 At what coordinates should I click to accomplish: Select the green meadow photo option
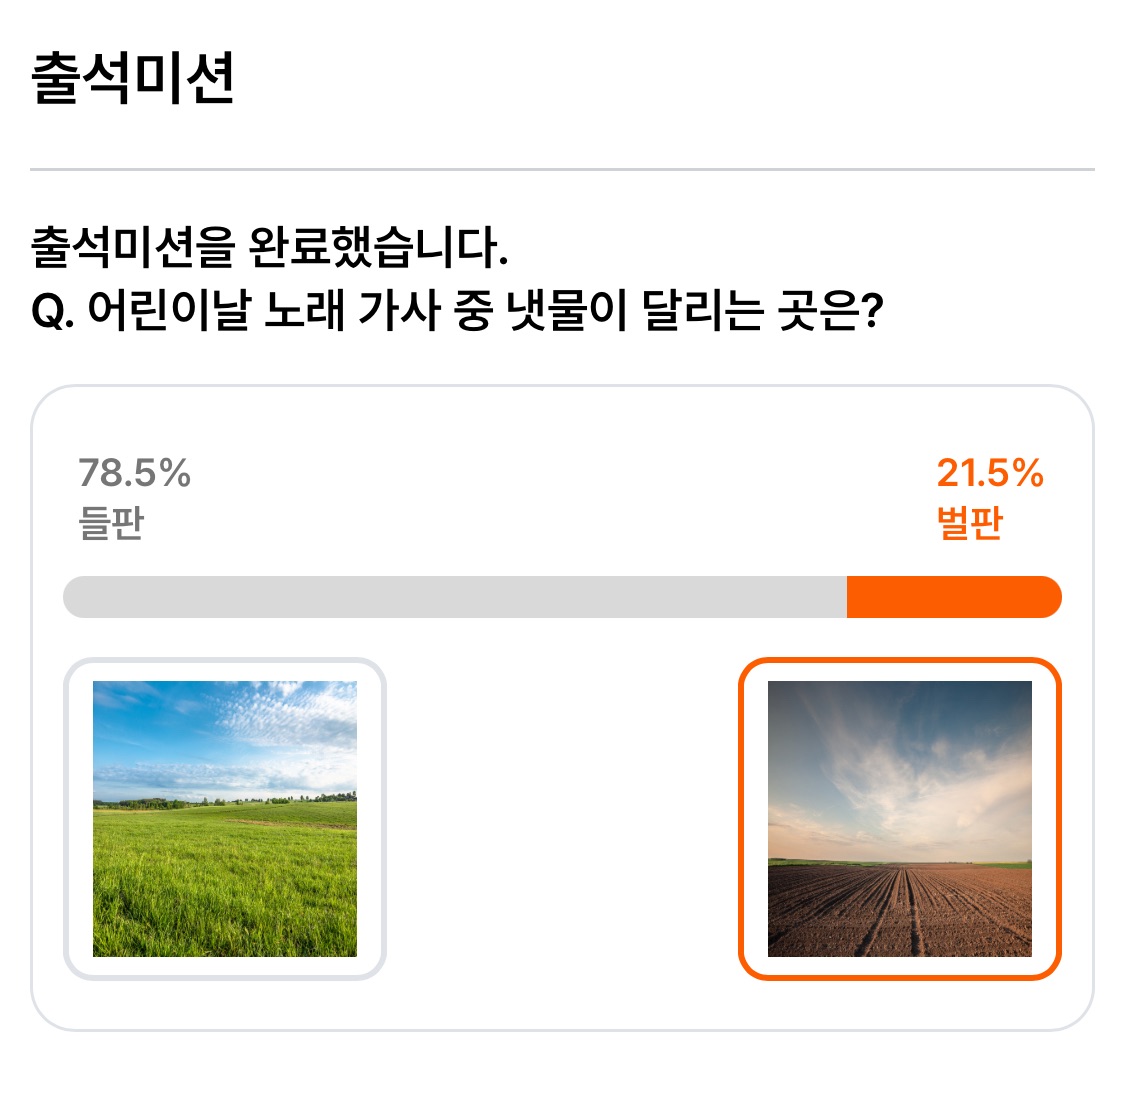point(225,818)
